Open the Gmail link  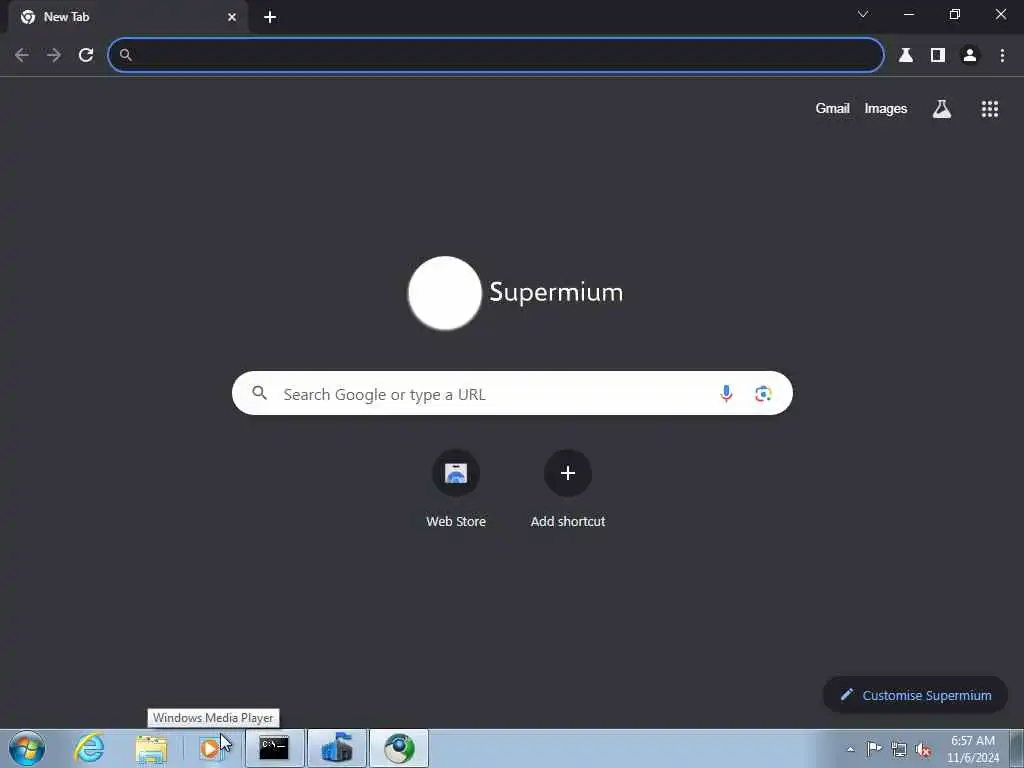point(832,108)
